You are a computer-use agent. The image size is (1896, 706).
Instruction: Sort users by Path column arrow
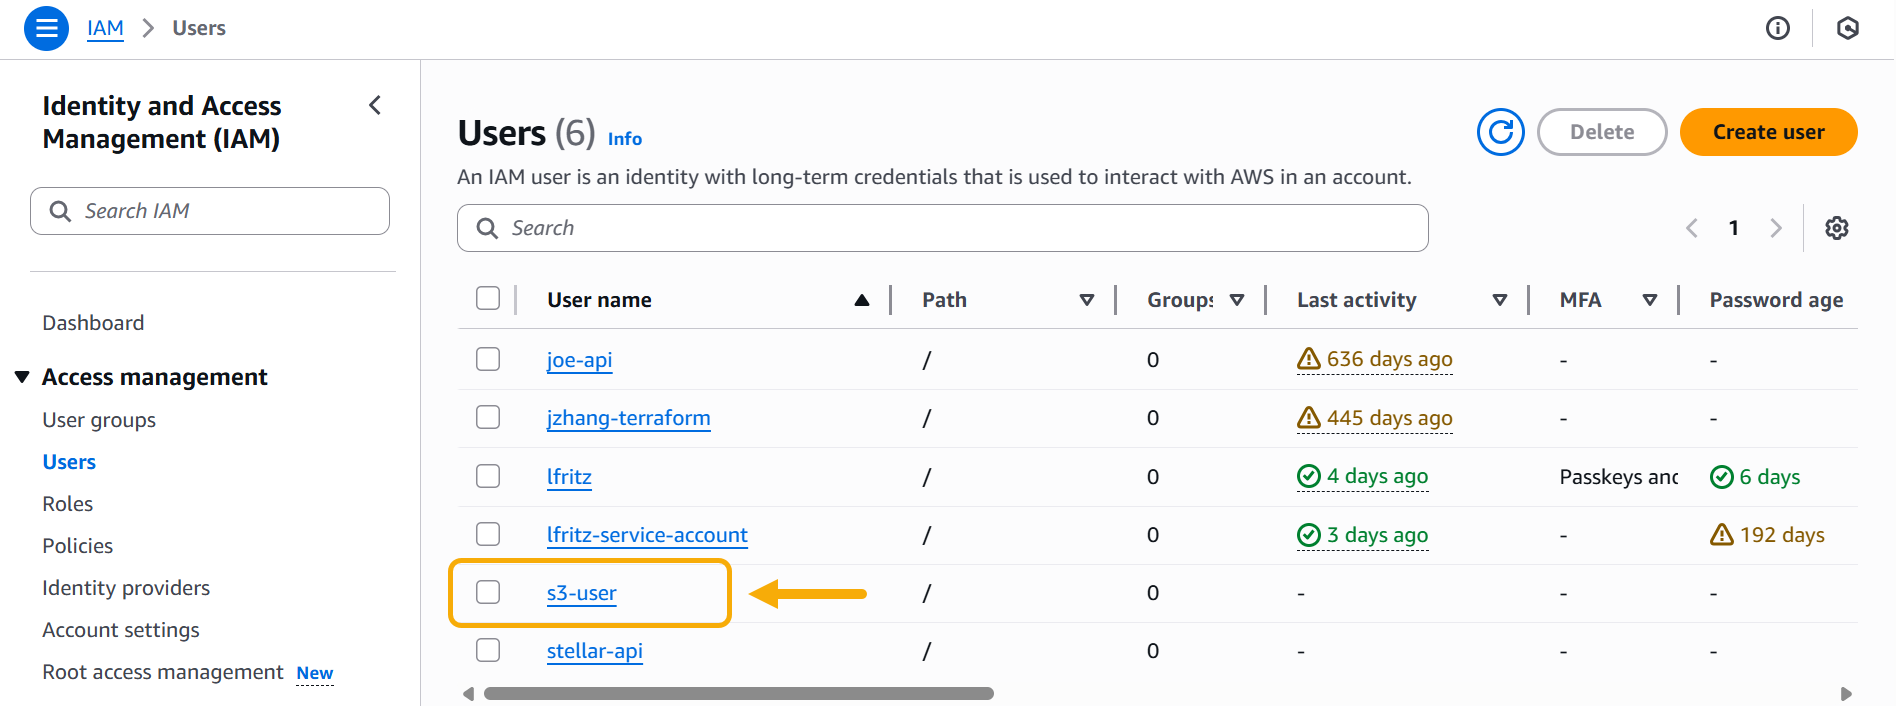1086,300
